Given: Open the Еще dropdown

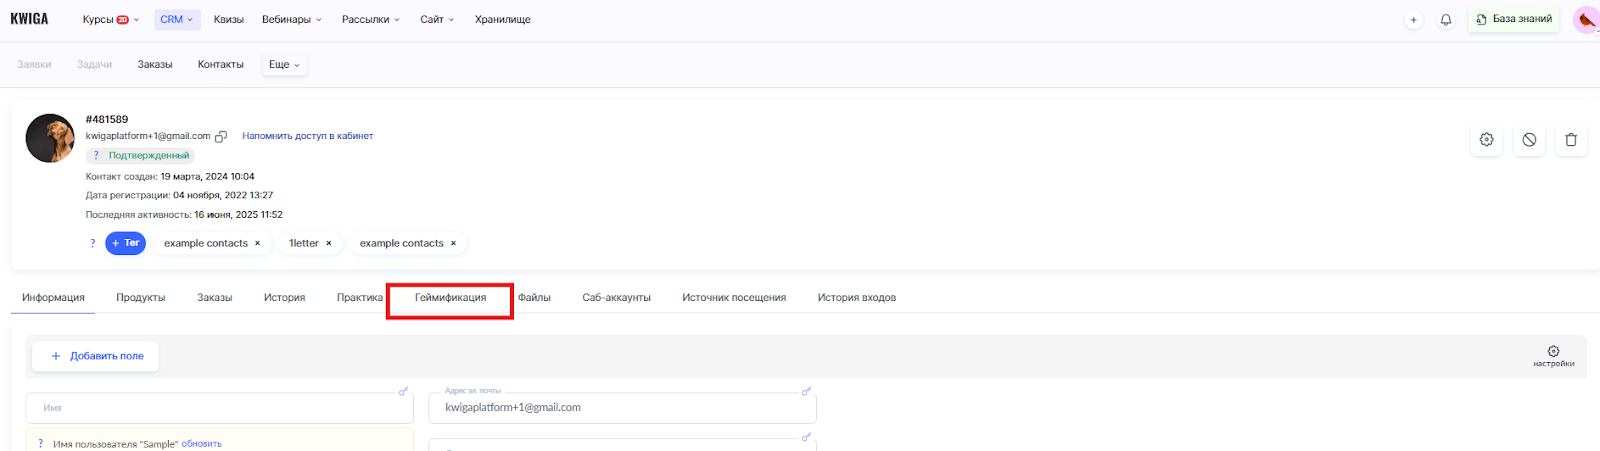Looking at the screenshot, I should pyautogui.click(x=284, y=65).
